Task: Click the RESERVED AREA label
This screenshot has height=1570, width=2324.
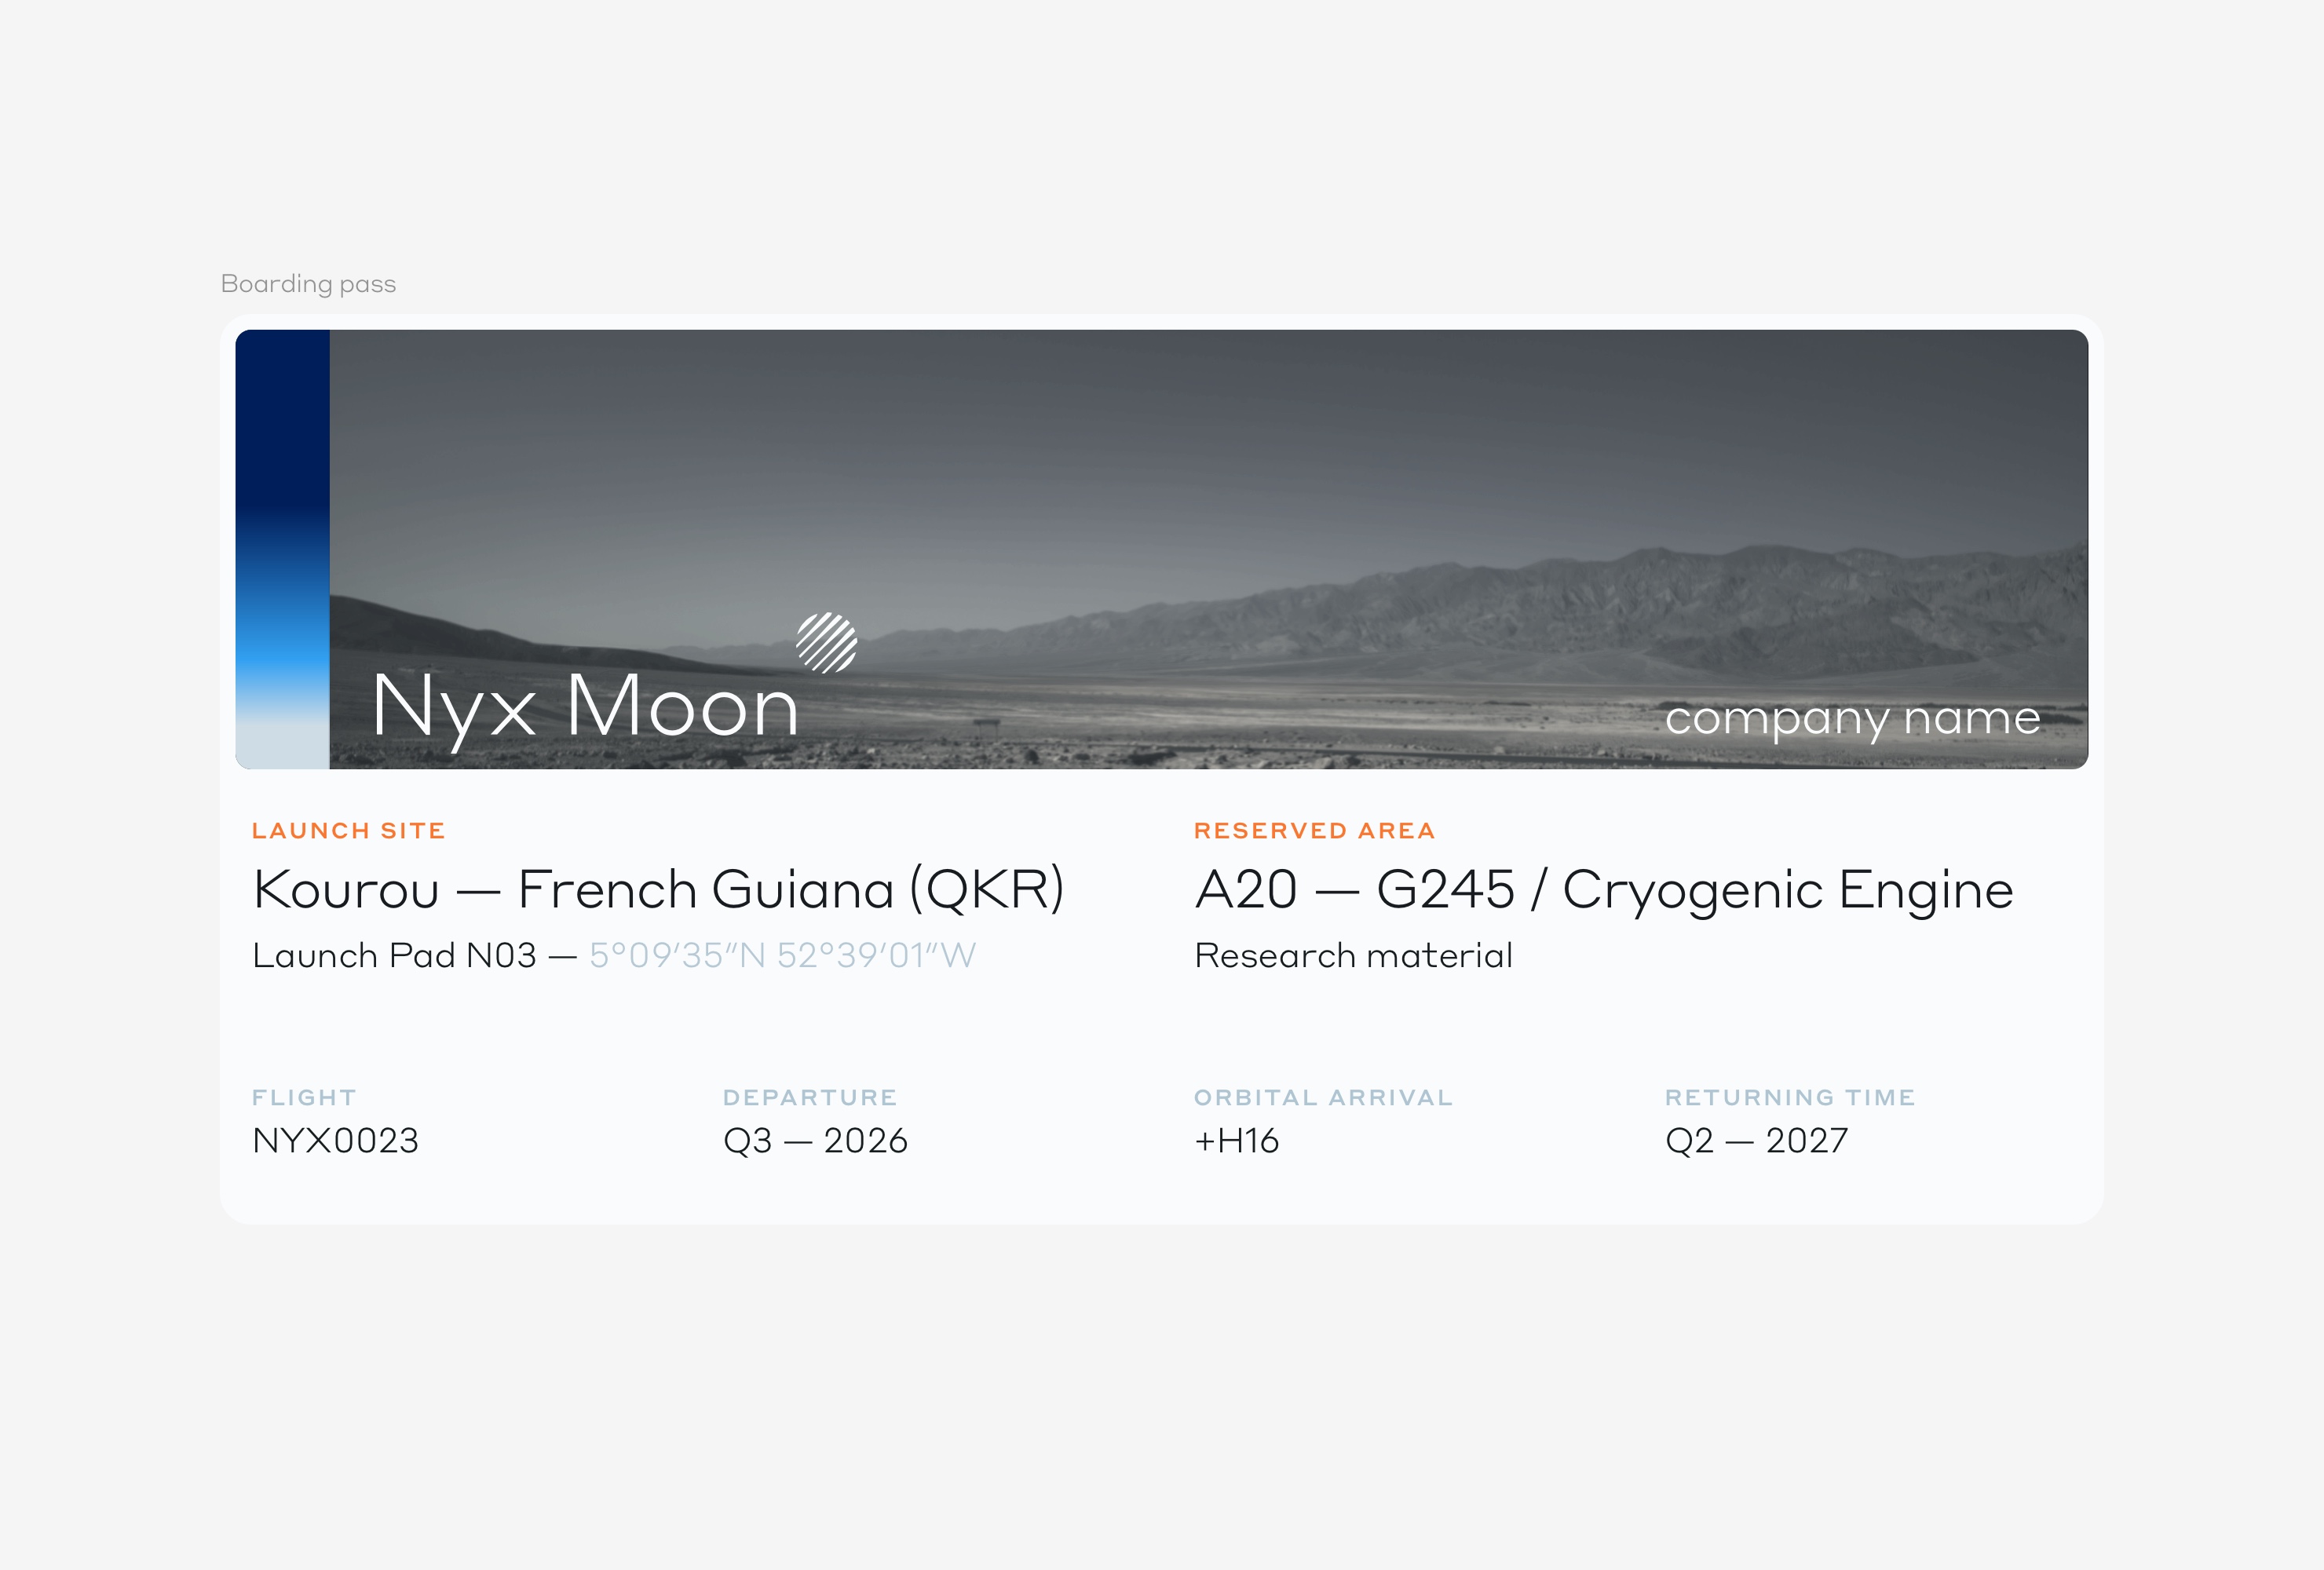Action: click(1314, 831)
